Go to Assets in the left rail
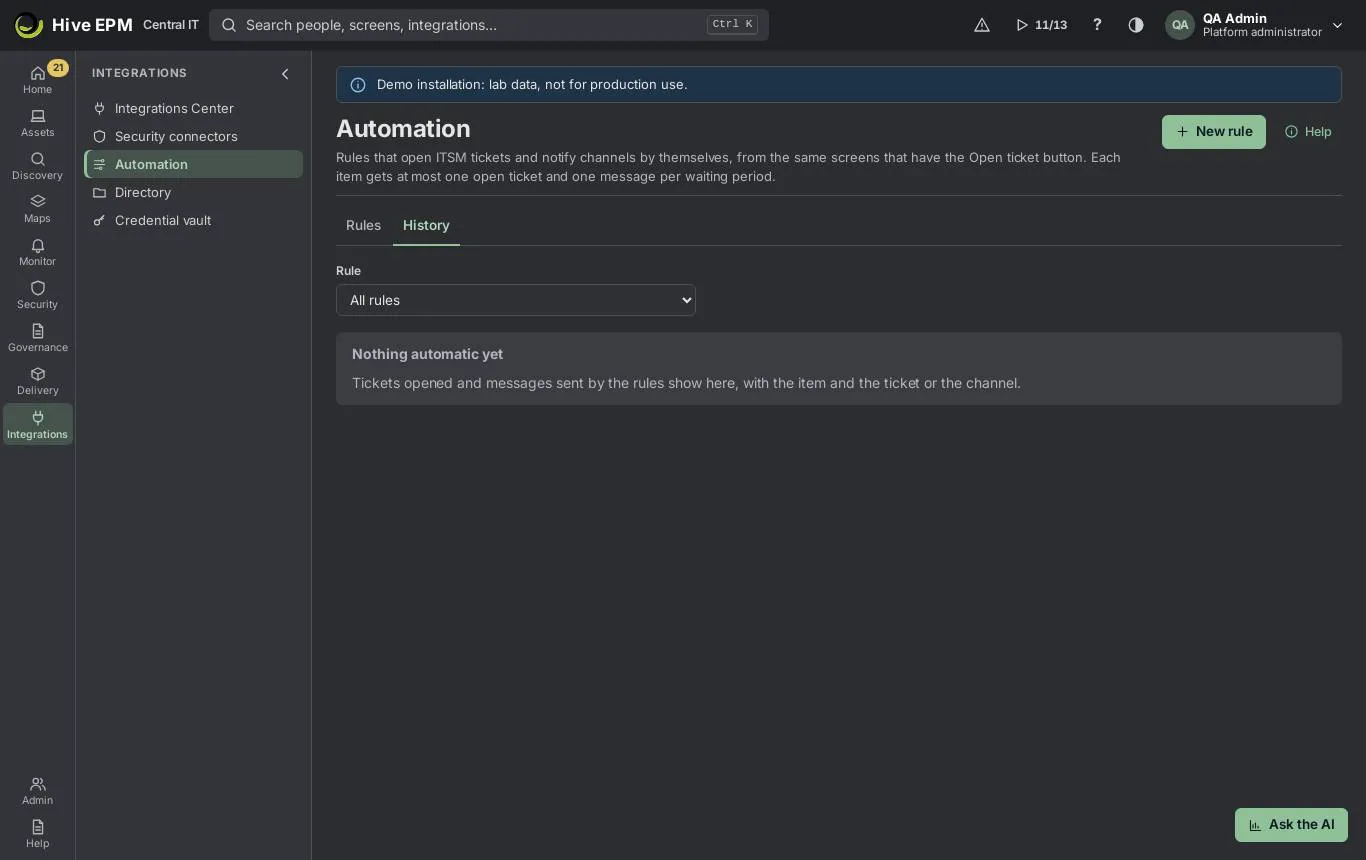The height and width of the screenshot is (860, 1366). point(37,123)
